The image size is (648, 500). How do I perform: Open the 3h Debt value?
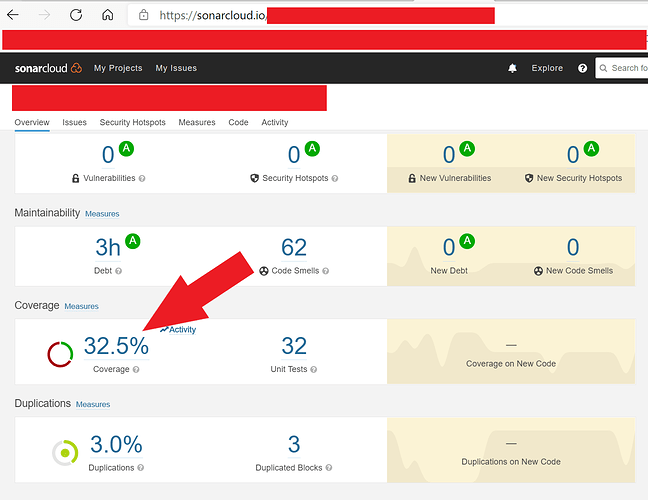pos(108,248)
